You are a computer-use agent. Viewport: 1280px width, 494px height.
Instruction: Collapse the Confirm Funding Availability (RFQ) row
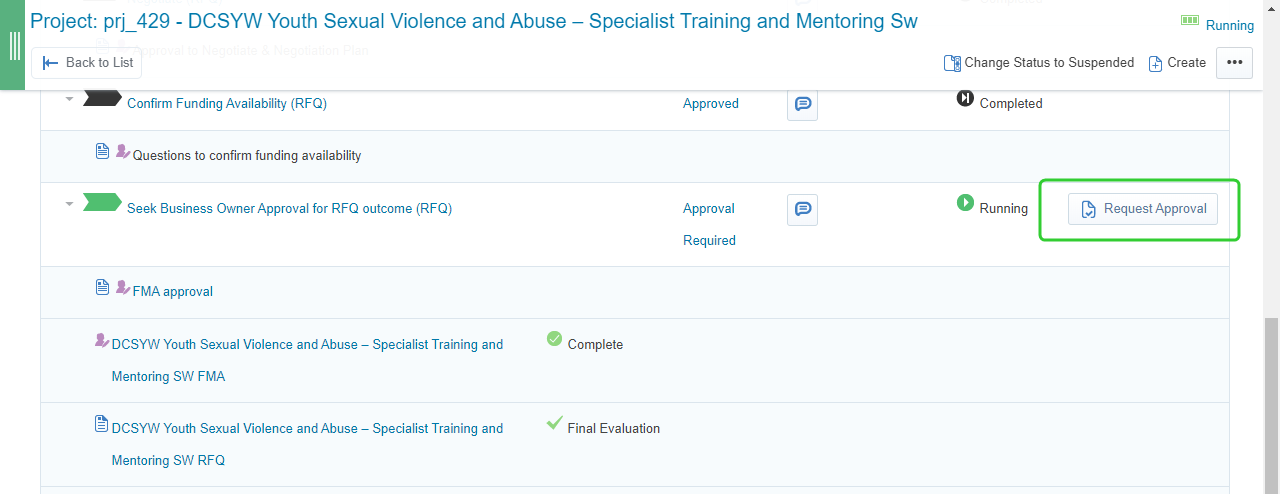69,99
